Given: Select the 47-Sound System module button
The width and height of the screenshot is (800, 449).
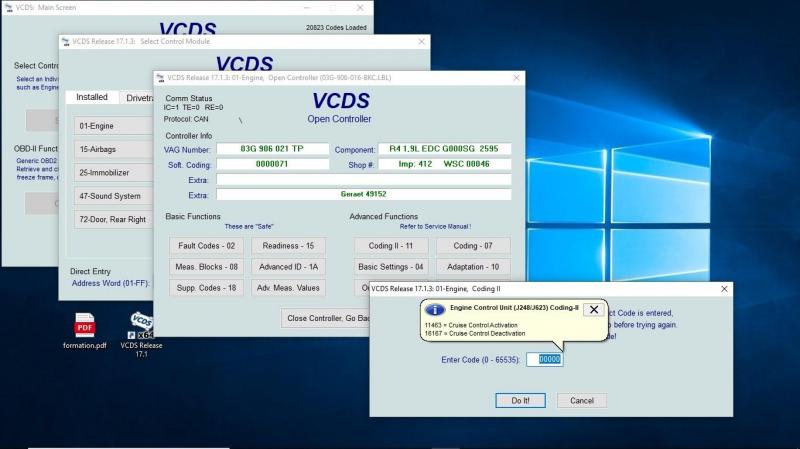Looking at the screenshot, I should (114, 196).
